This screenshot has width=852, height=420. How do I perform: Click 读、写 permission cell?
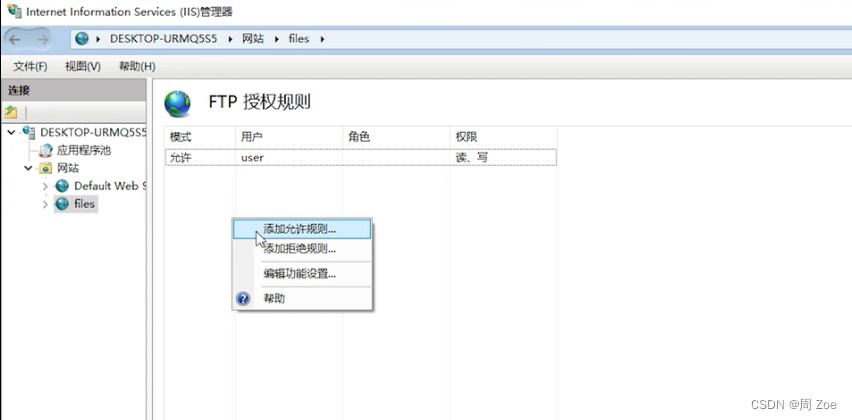click(471, 158)
